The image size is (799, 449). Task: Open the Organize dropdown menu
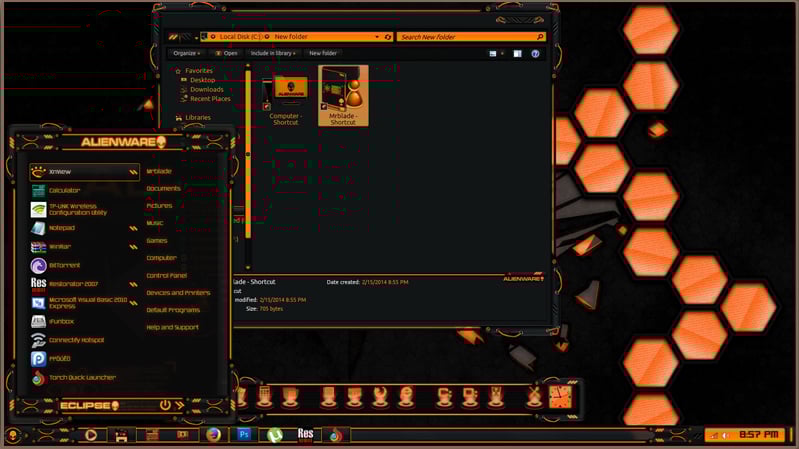tap(187, 53)
